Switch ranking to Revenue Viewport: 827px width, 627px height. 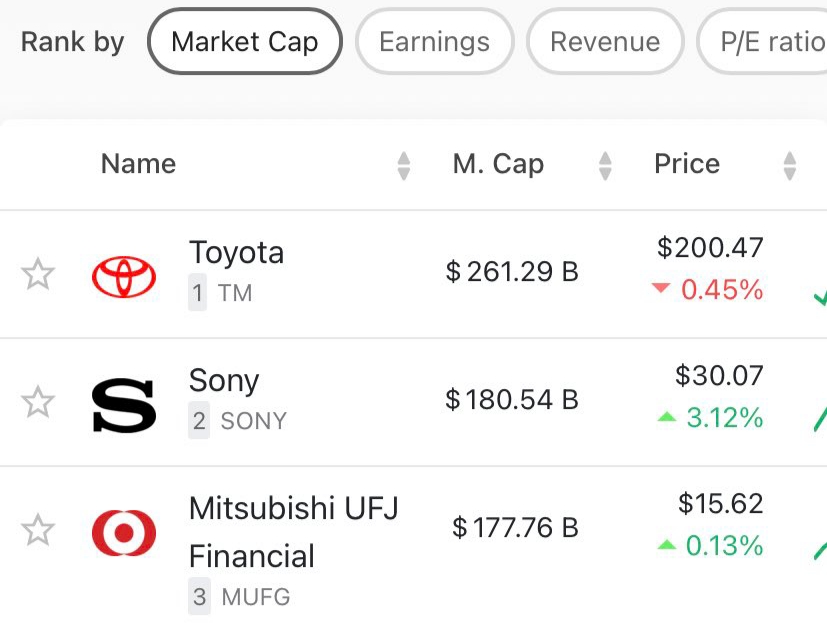(605, 42)
